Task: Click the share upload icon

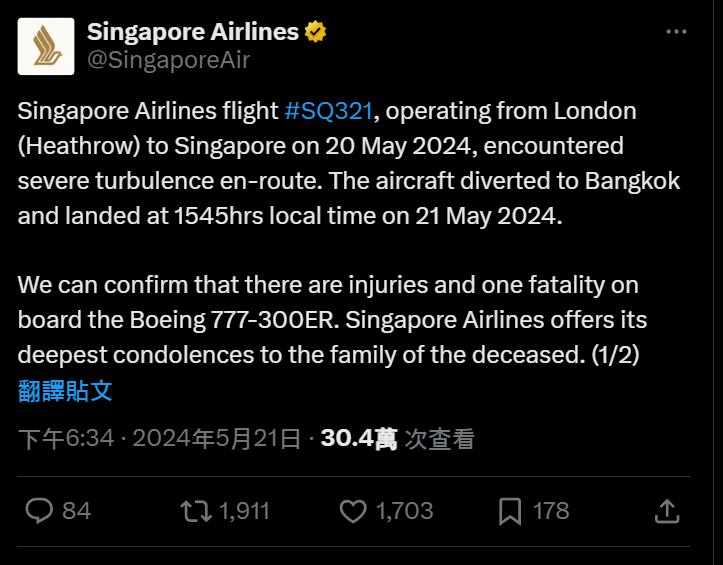Action: (667, 511)
